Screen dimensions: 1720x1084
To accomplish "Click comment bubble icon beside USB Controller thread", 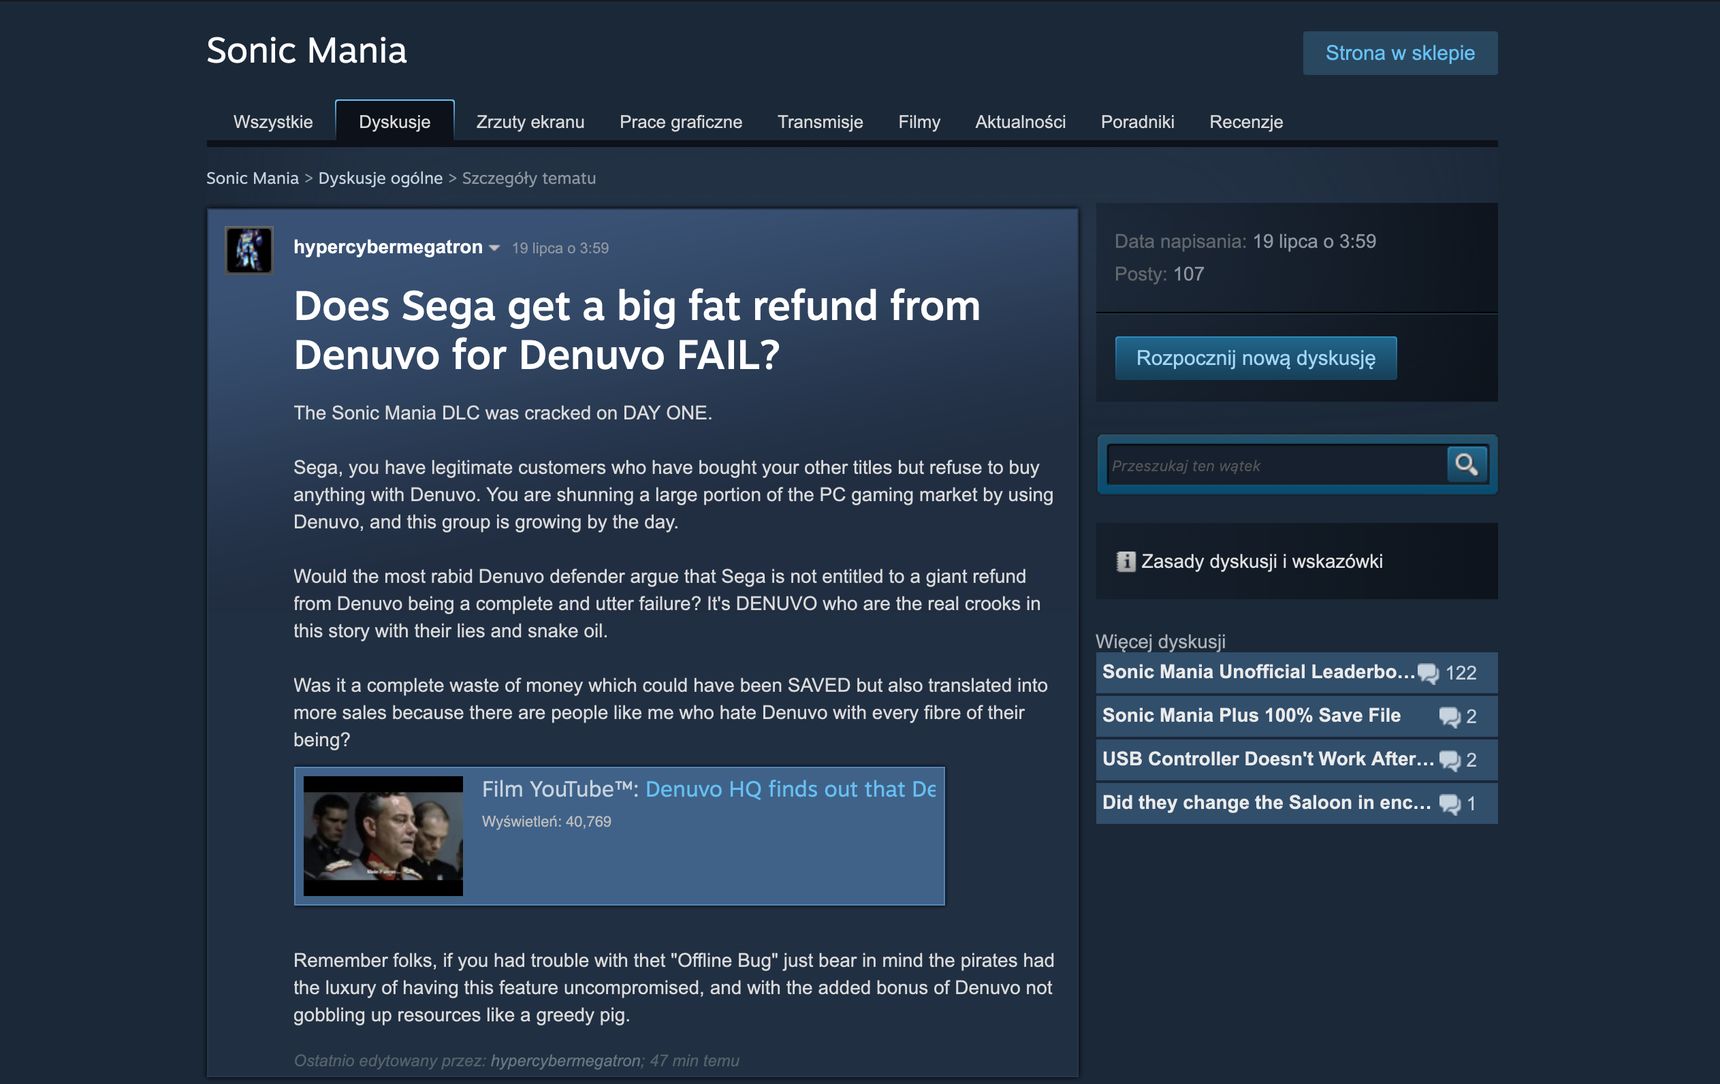I will click(x=1449, y=760).
